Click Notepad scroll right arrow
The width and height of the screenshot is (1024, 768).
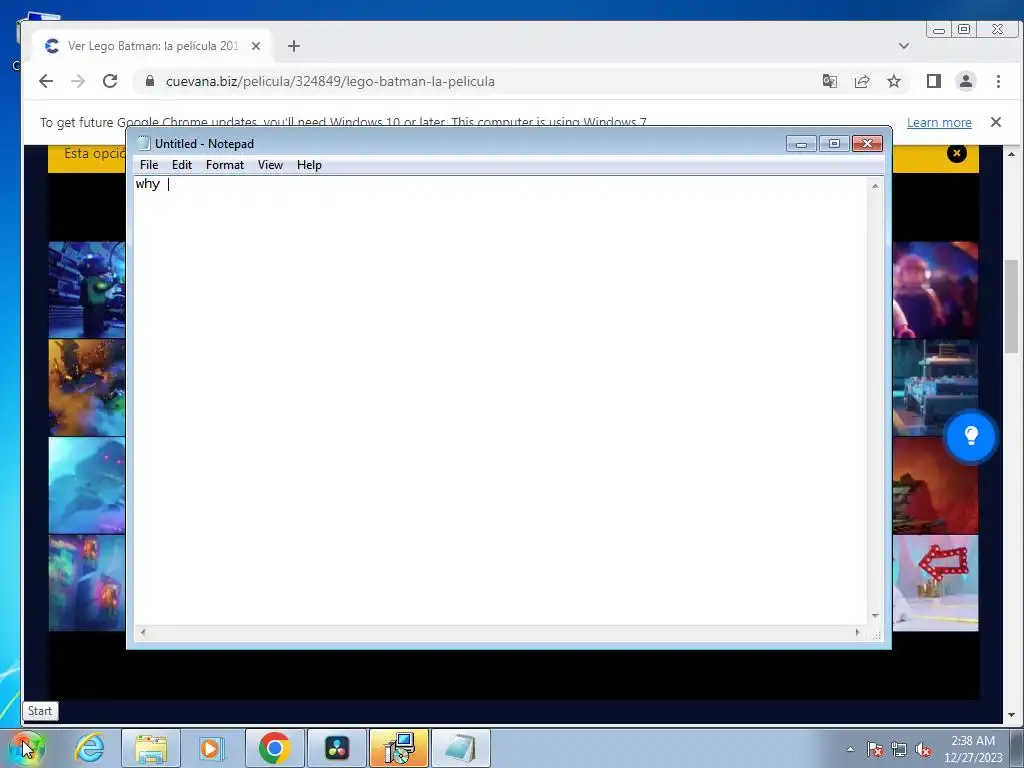pyautogui.click(x=857, y=632)
